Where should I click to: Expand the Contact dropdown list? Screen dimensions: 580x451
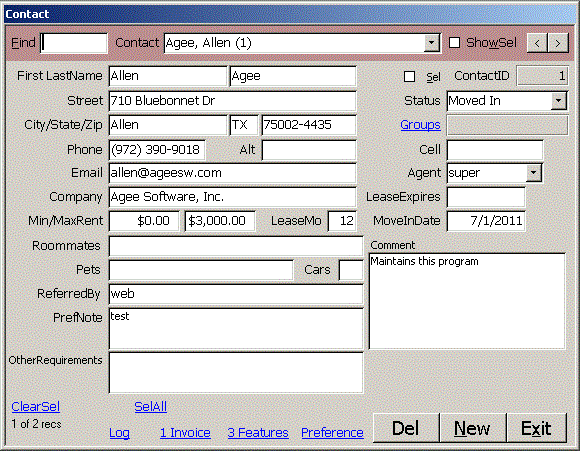[431, 43]
